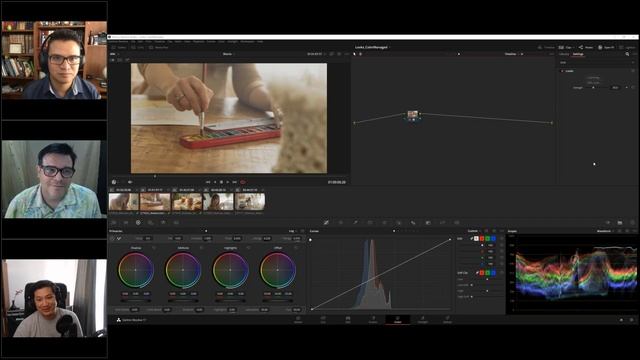Toggle the Open FX panel button
Screen dimensions: 640x360
point(606,47)
